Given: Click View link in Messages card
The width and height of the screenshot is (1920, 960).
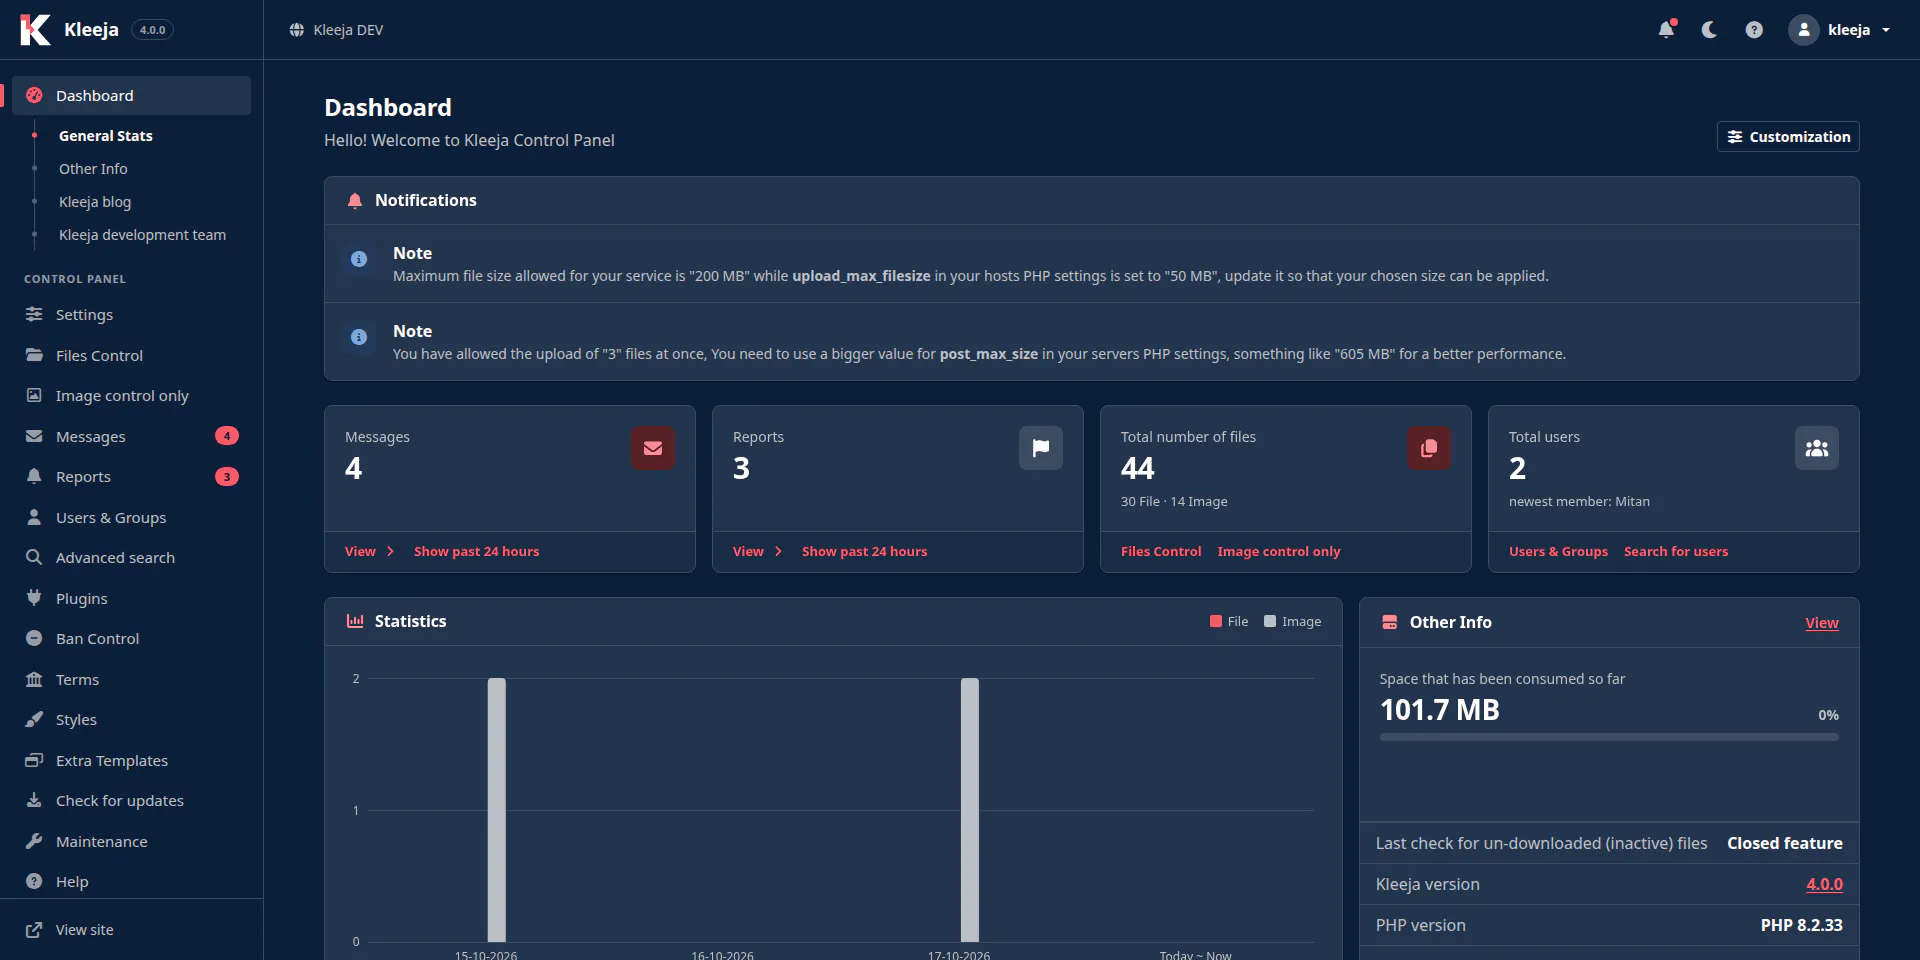Looking at the screenshot, I should (369, 552).
